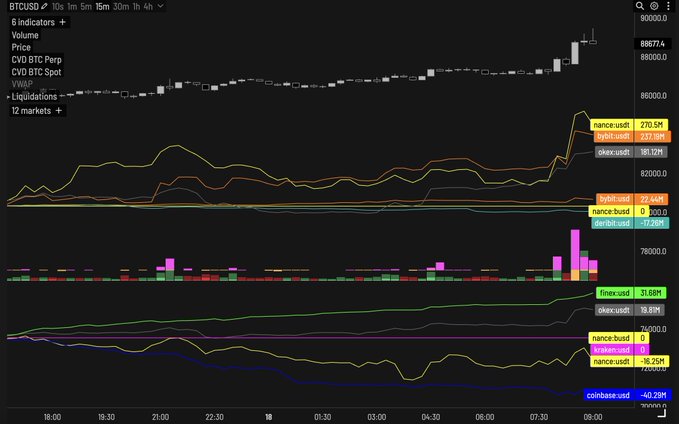
Task: Click the 82000.0 price axis tick
Action: click(653, 174)
